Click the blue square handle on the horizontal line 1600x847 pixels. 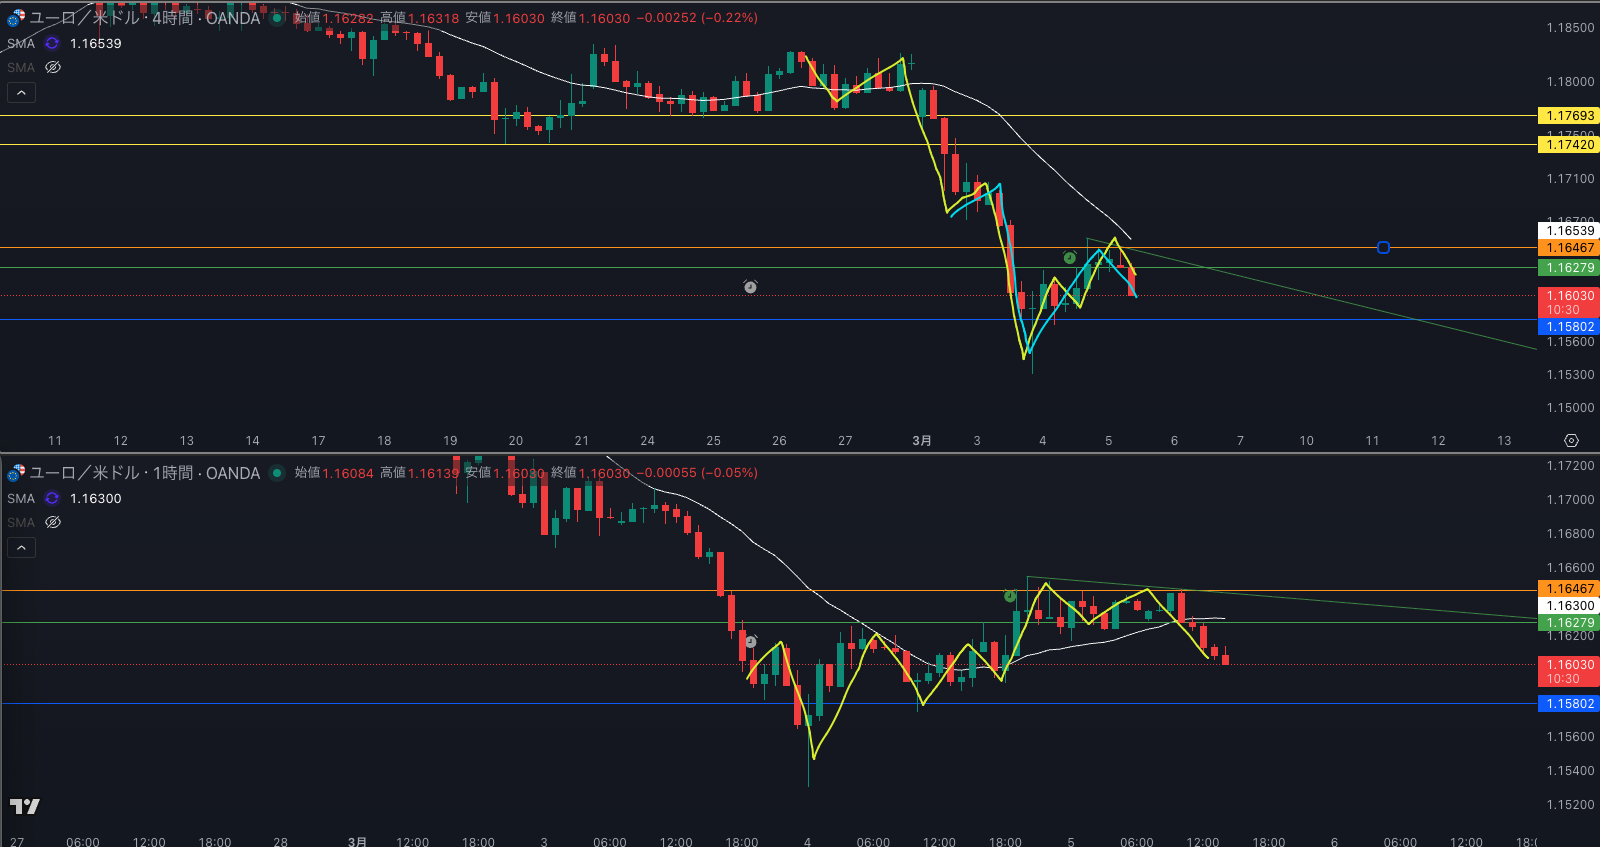tap(1383, 248)
